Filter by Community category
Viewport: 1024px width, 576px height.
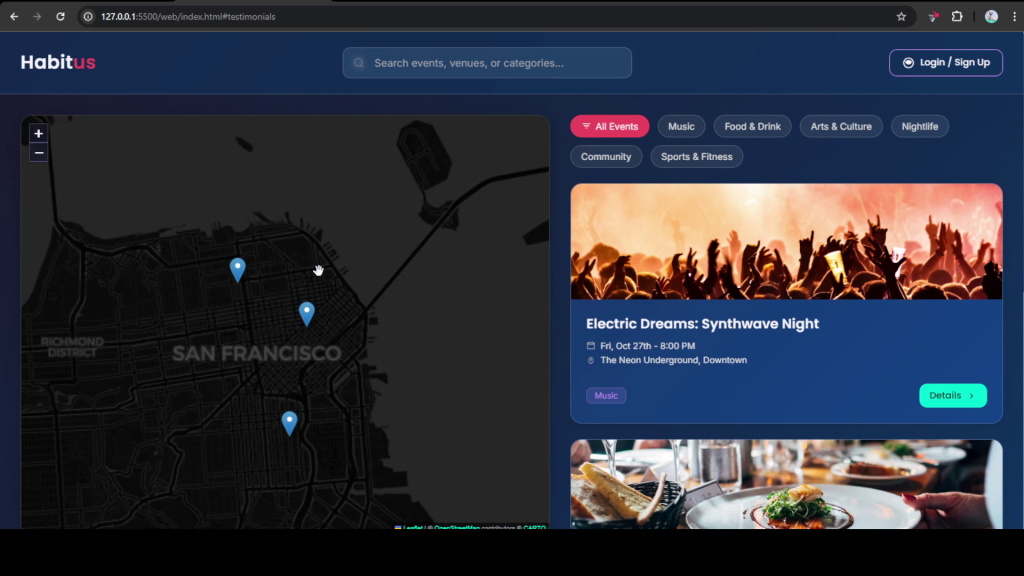coord(606,157)
